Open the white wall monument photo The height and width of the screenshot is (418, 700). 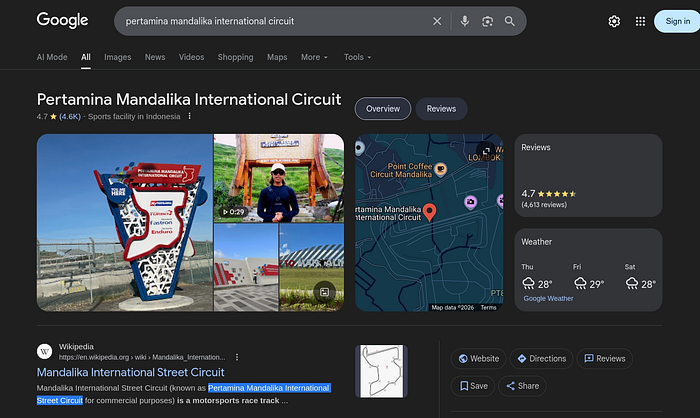pyautogui.click(x=246, y=268)
